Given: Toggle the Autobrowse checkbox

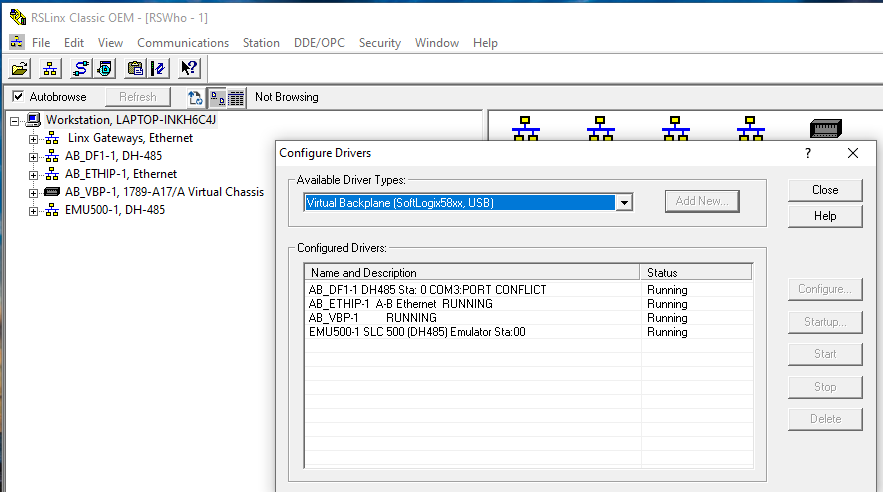Looking at the screenshot, I should pos(18,96).
